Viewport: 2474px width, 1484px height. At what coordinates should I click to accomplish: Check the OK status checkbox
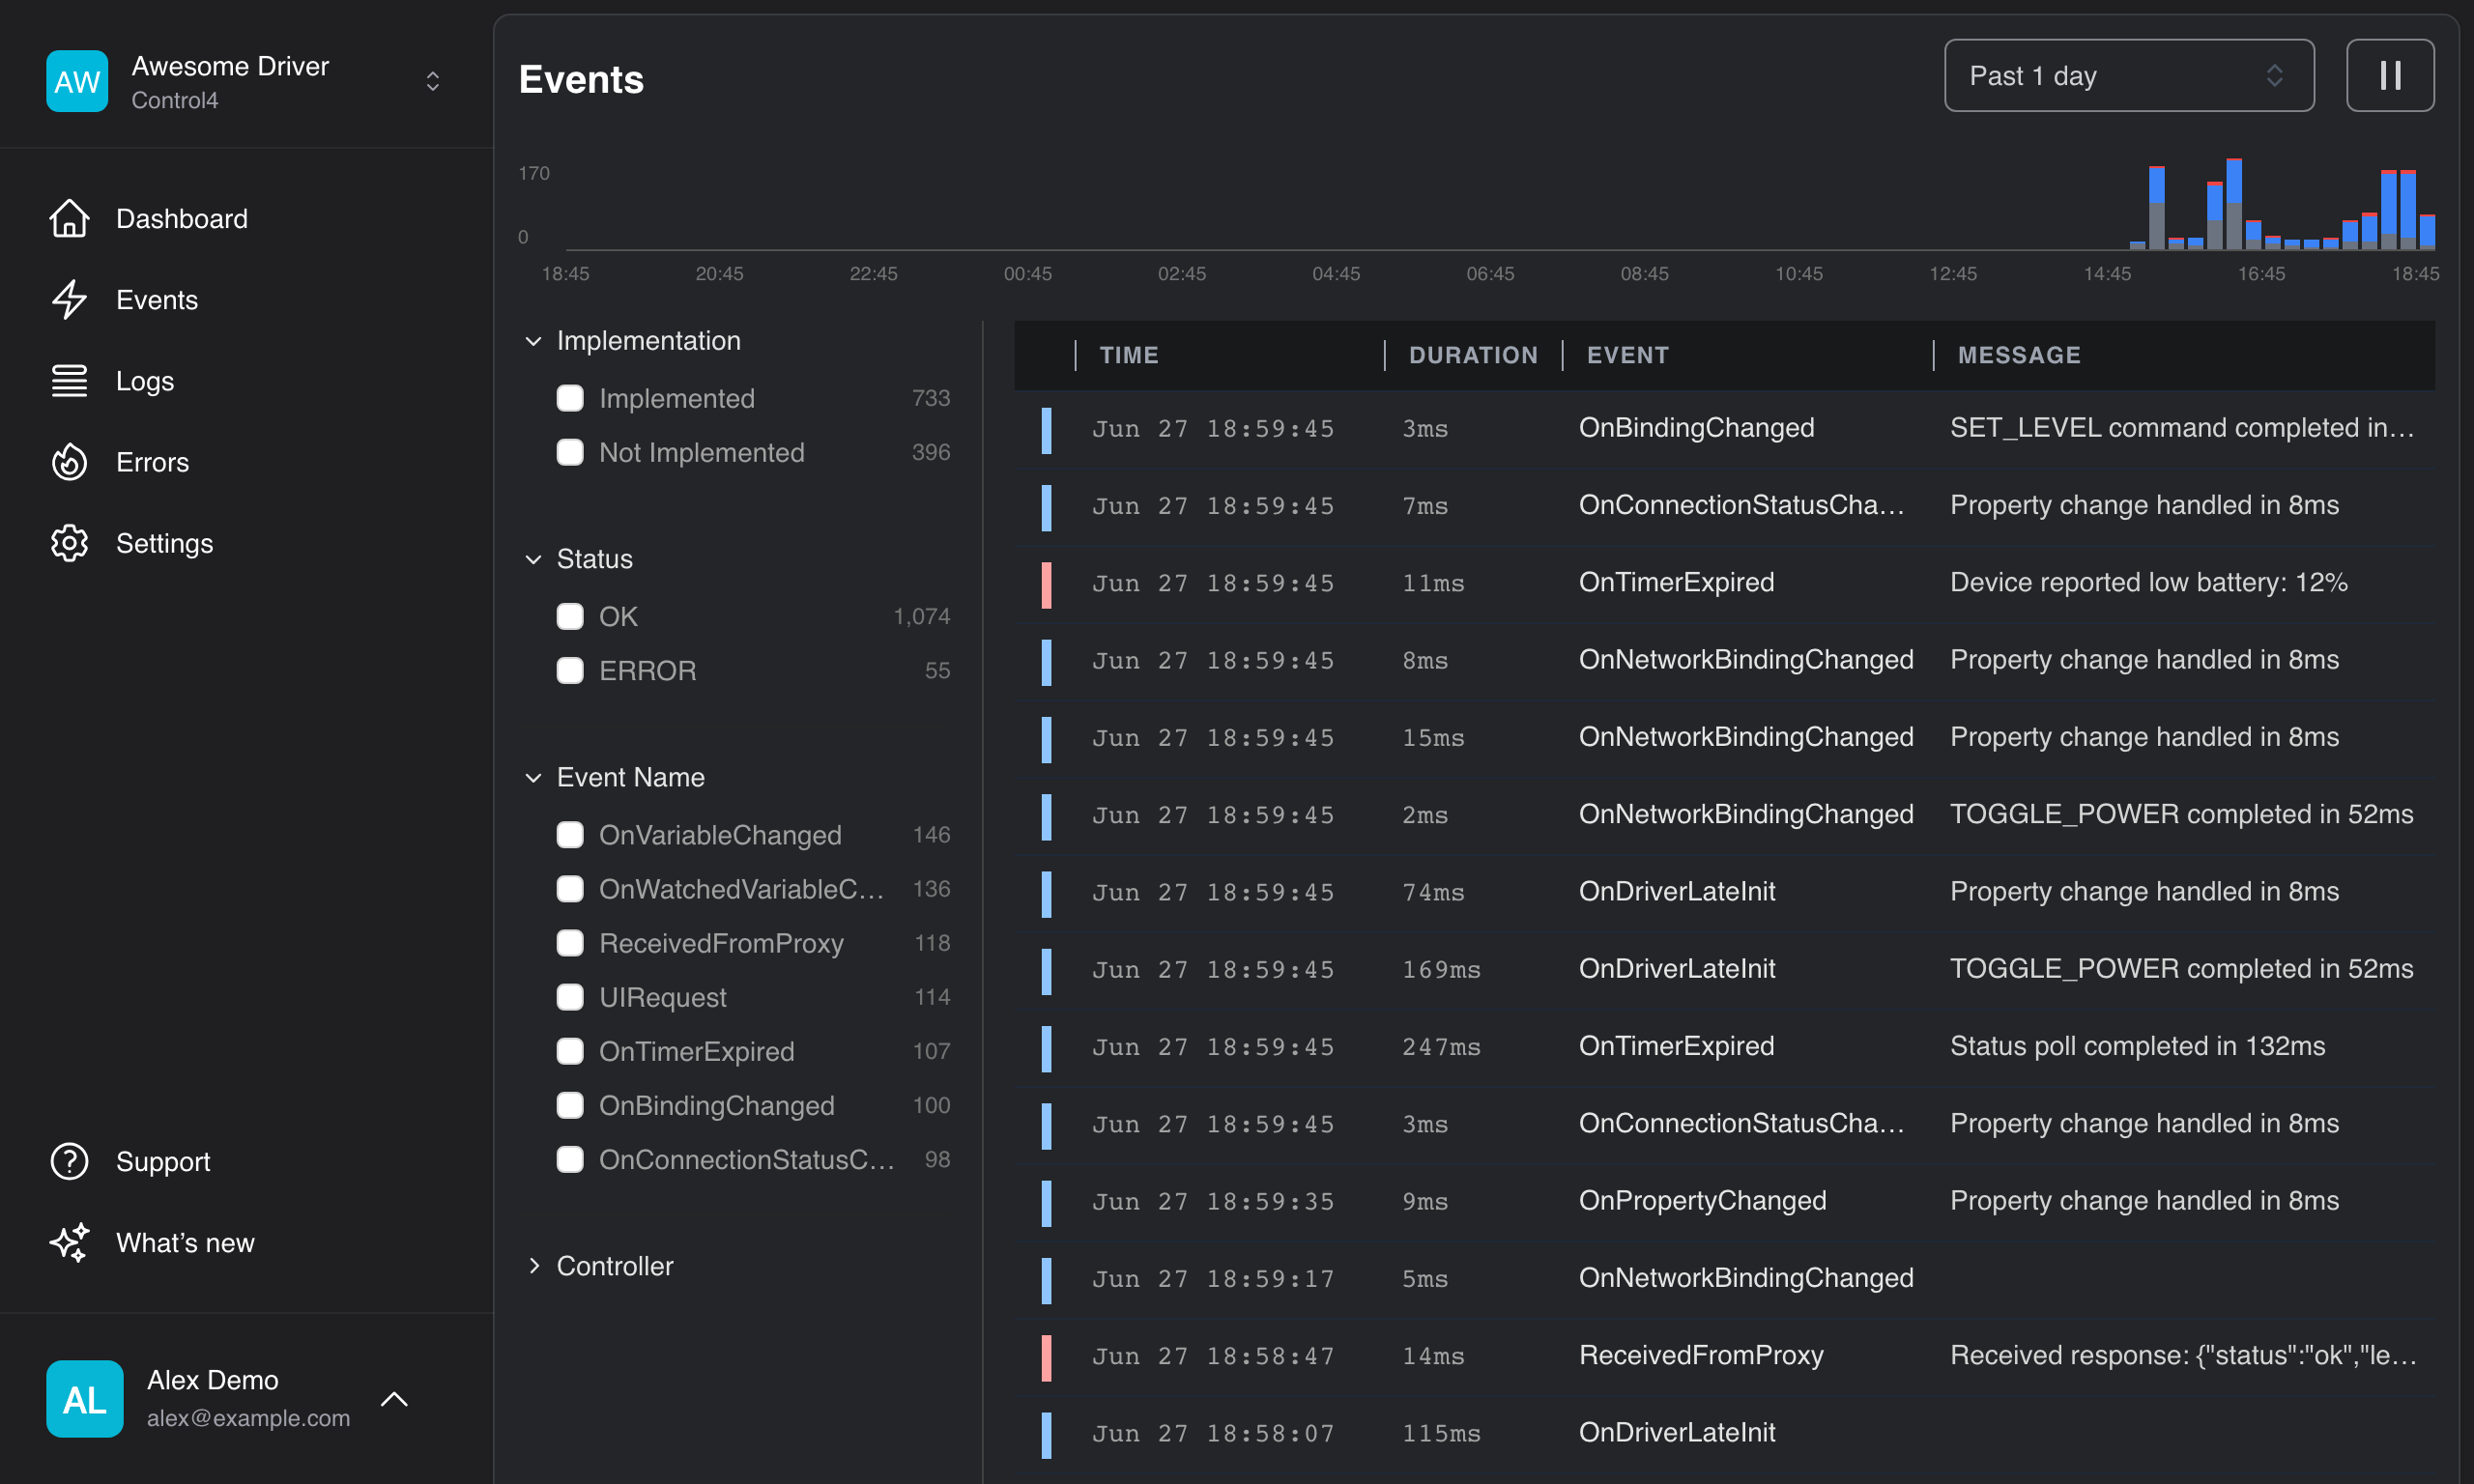[x=570, y=616]
